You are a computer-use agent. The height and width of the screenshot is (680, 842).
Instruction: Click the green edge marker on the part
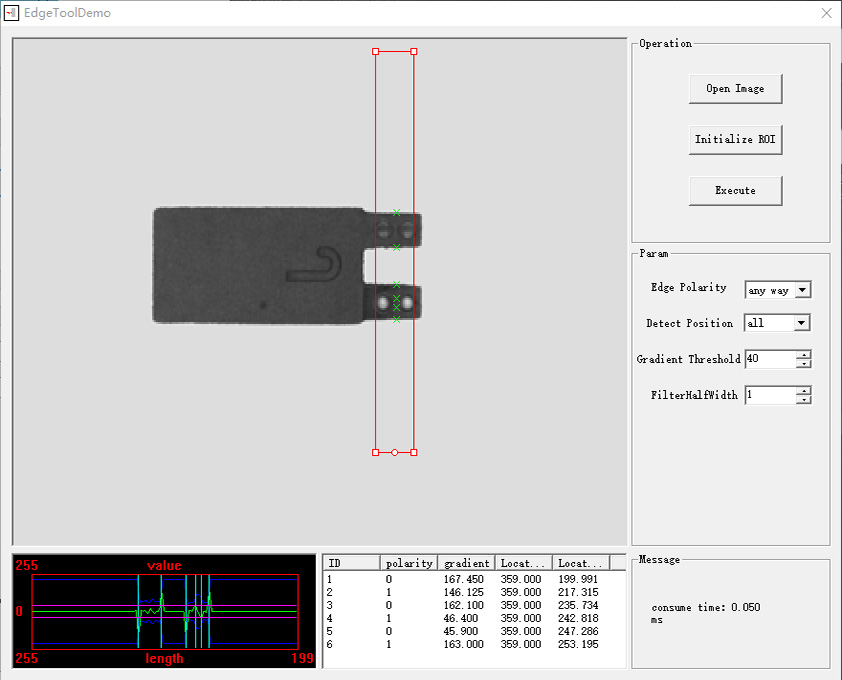click(x=397, y=213)
